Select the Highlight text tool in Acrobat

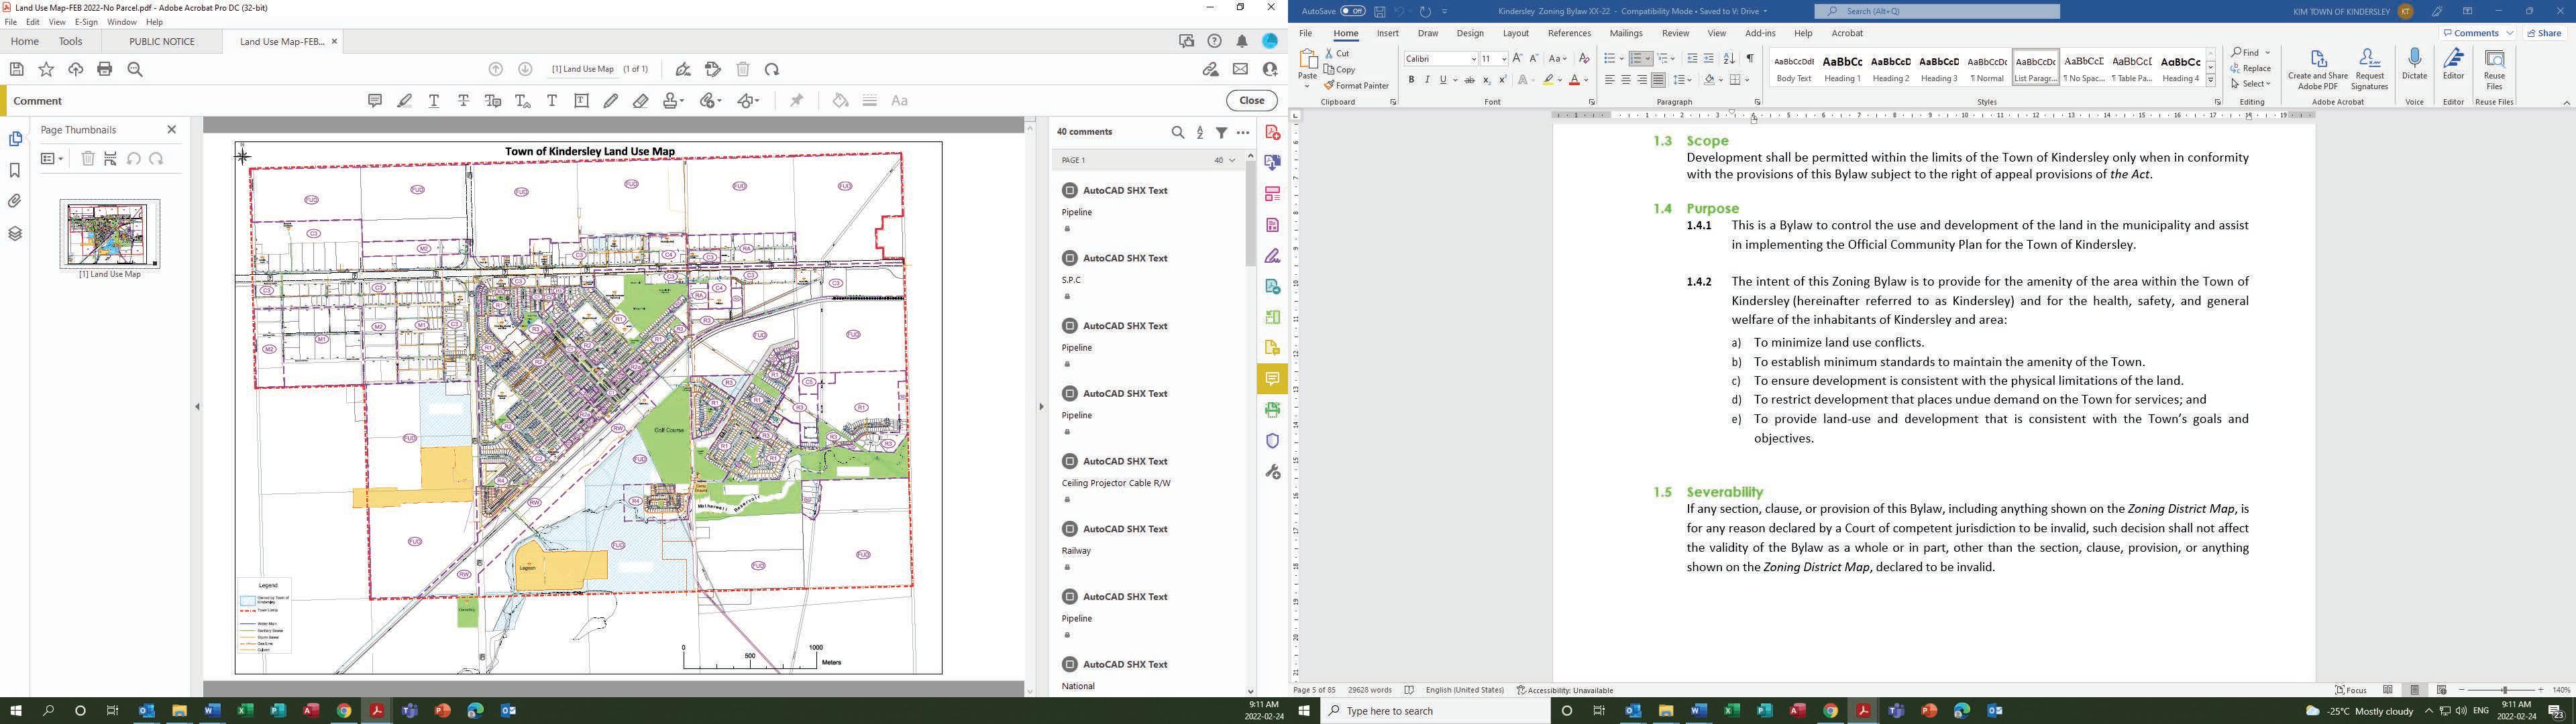[404, 101]
